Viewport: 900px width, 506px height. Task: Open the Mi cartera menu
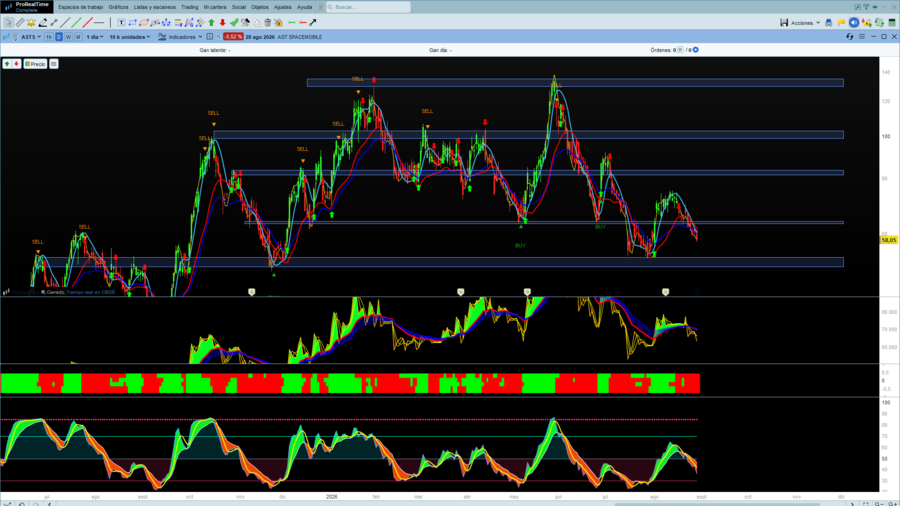[215, 7]
